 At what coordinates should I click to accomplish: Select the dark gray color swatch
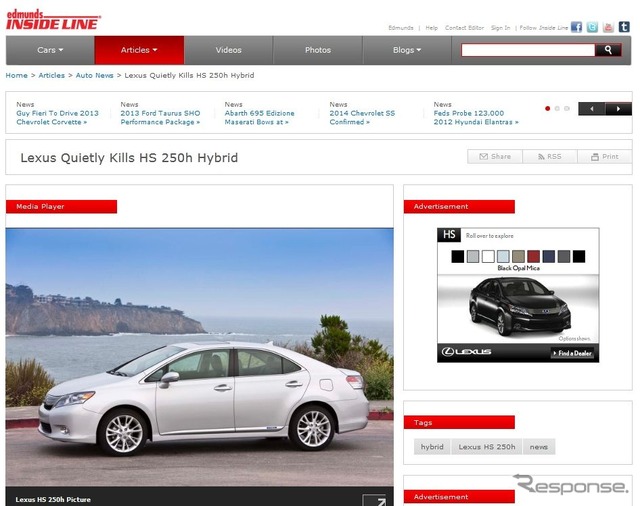564,256
